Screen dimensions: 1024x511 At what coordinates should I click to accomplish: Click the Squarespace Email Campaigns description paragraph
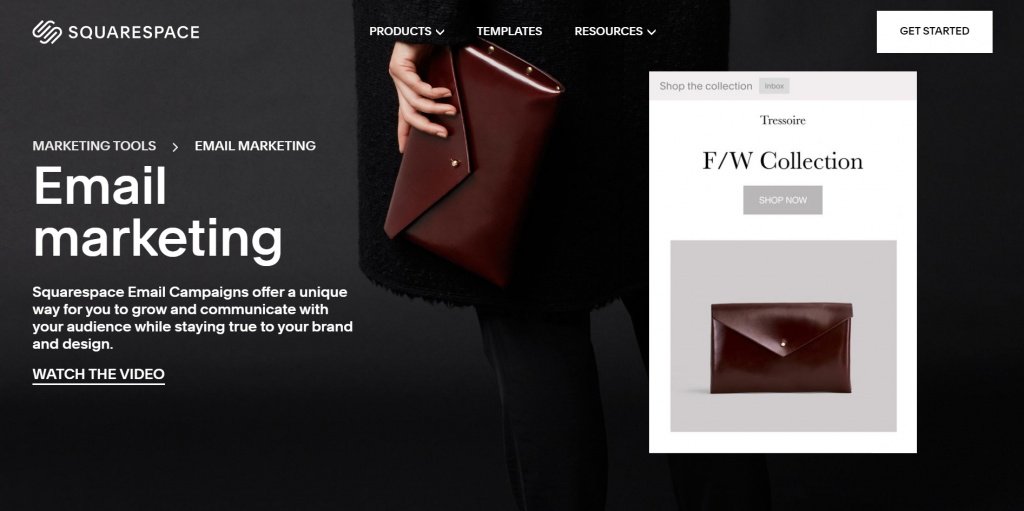[193, 318]
